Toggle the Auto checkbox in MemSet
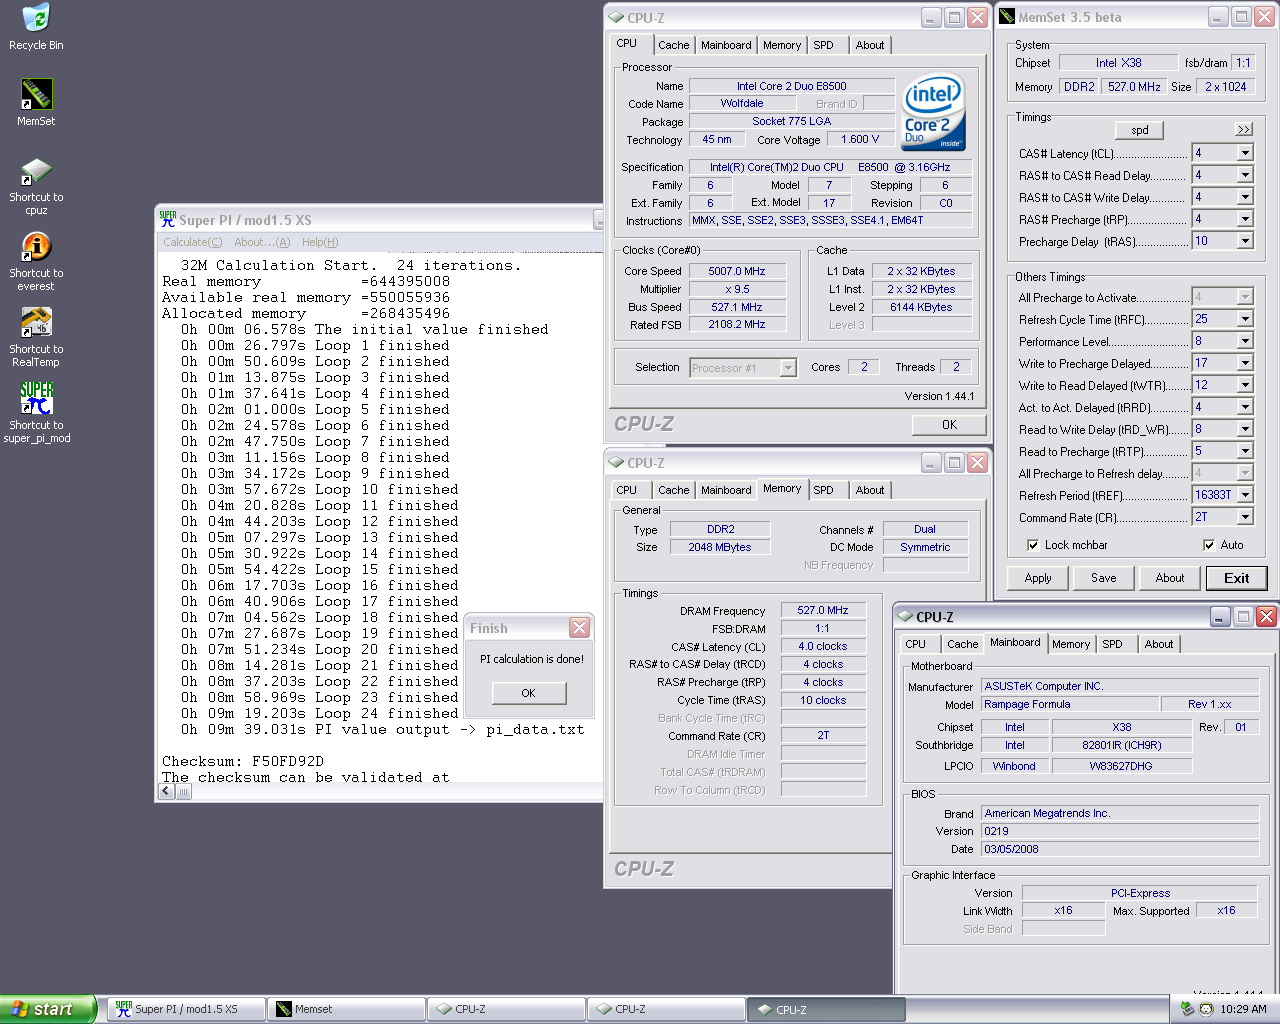 pos(1209,545)
